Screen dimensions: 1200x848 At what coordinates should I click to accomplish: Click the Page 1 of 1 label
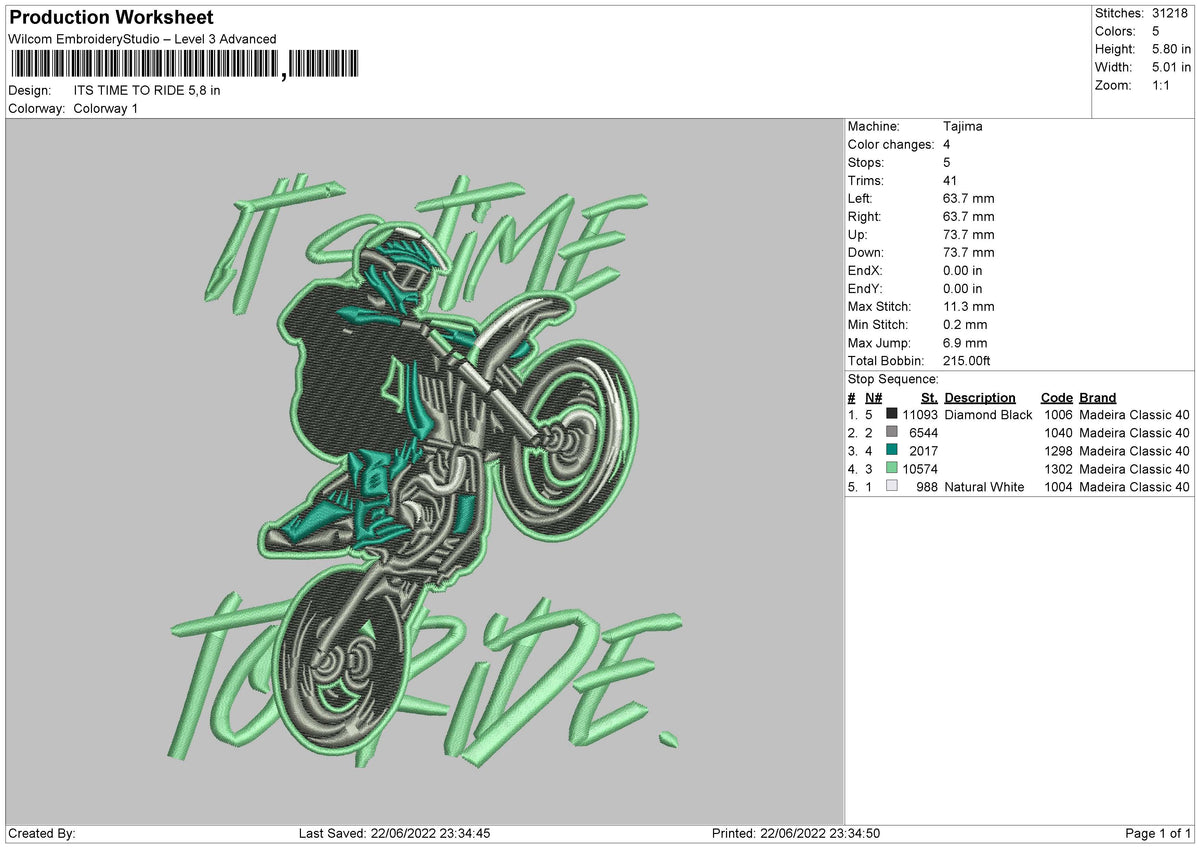(1157, 831)
